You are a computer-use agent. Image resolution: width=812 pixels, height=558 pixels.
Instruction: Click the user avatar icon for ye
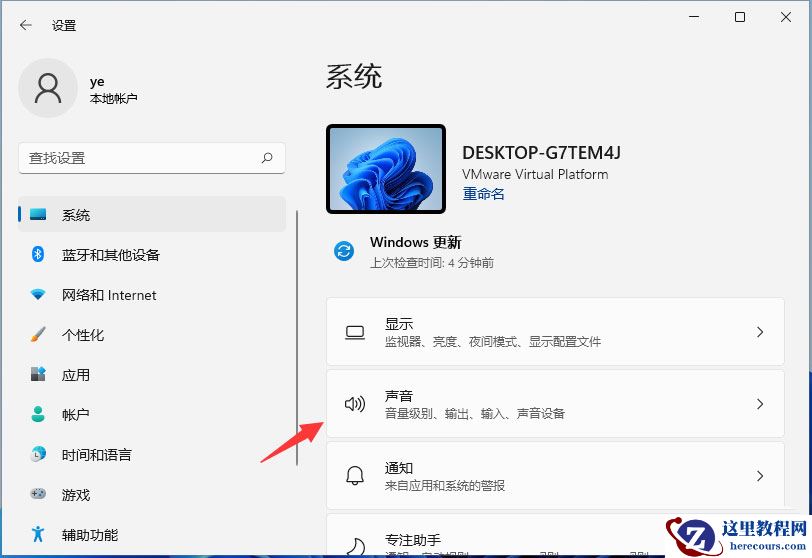[48, 88]
